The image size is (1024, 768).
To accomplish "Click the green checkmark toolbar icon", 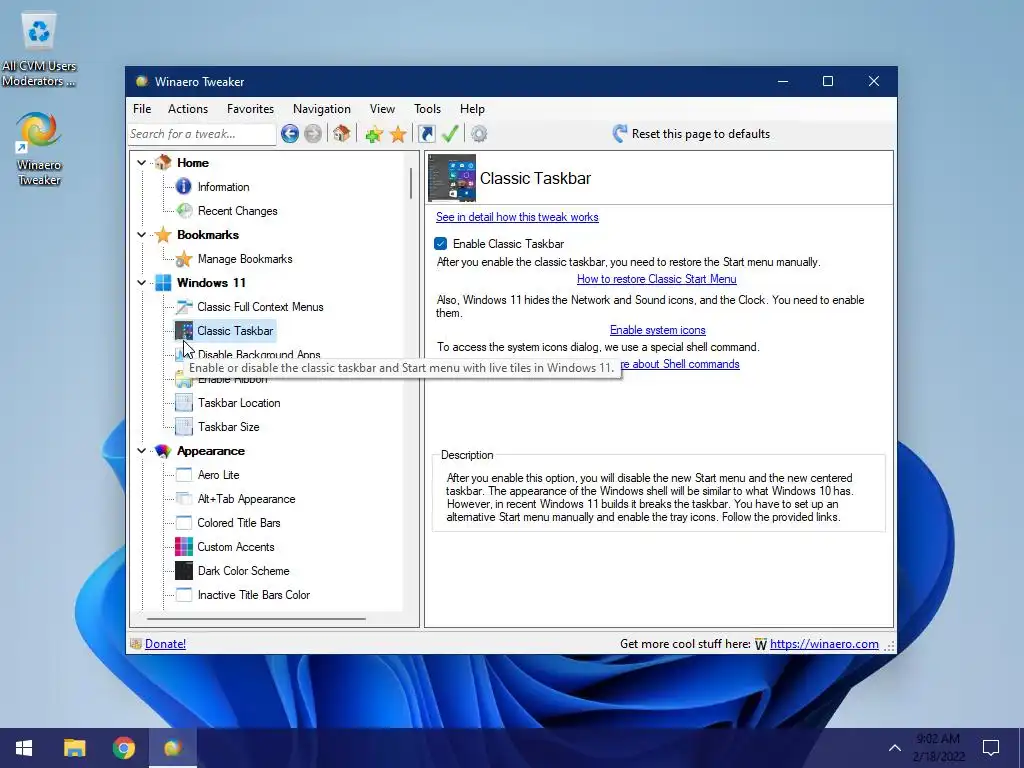I will [x=450, y=134].
